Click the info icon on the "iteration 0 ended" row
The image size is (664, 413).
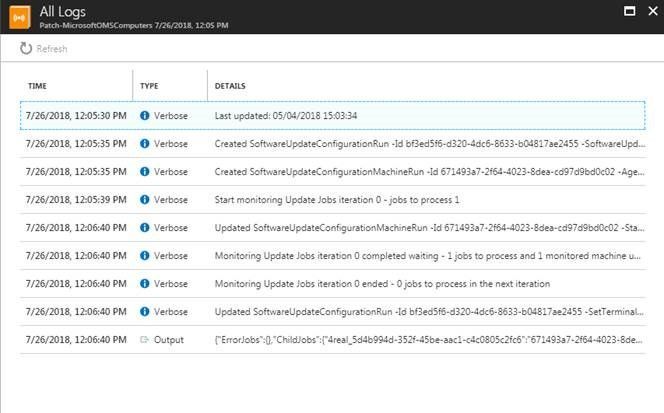[x=145, y=284]
